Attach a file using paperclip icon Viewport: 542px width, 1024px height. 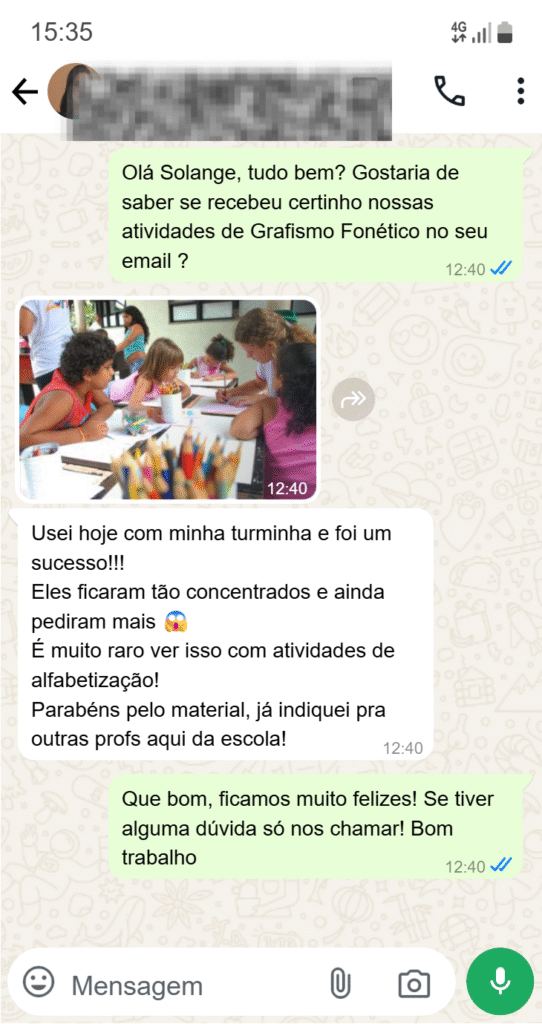click(x=341, y=984)
